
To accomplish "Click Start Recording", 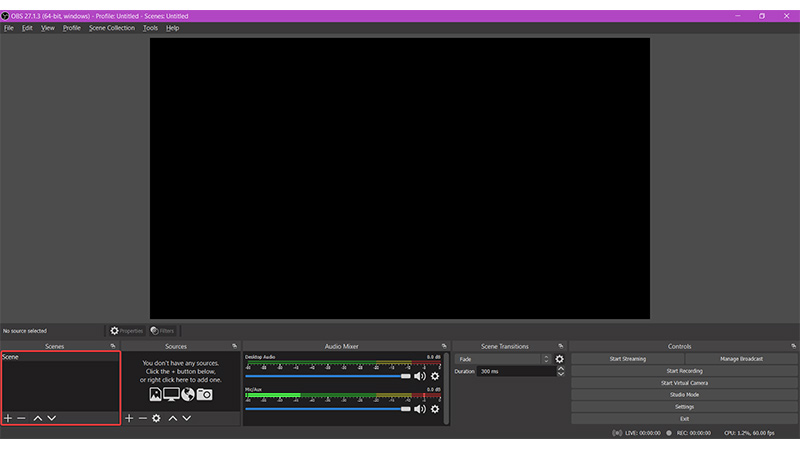I will [x=684, y=371].
